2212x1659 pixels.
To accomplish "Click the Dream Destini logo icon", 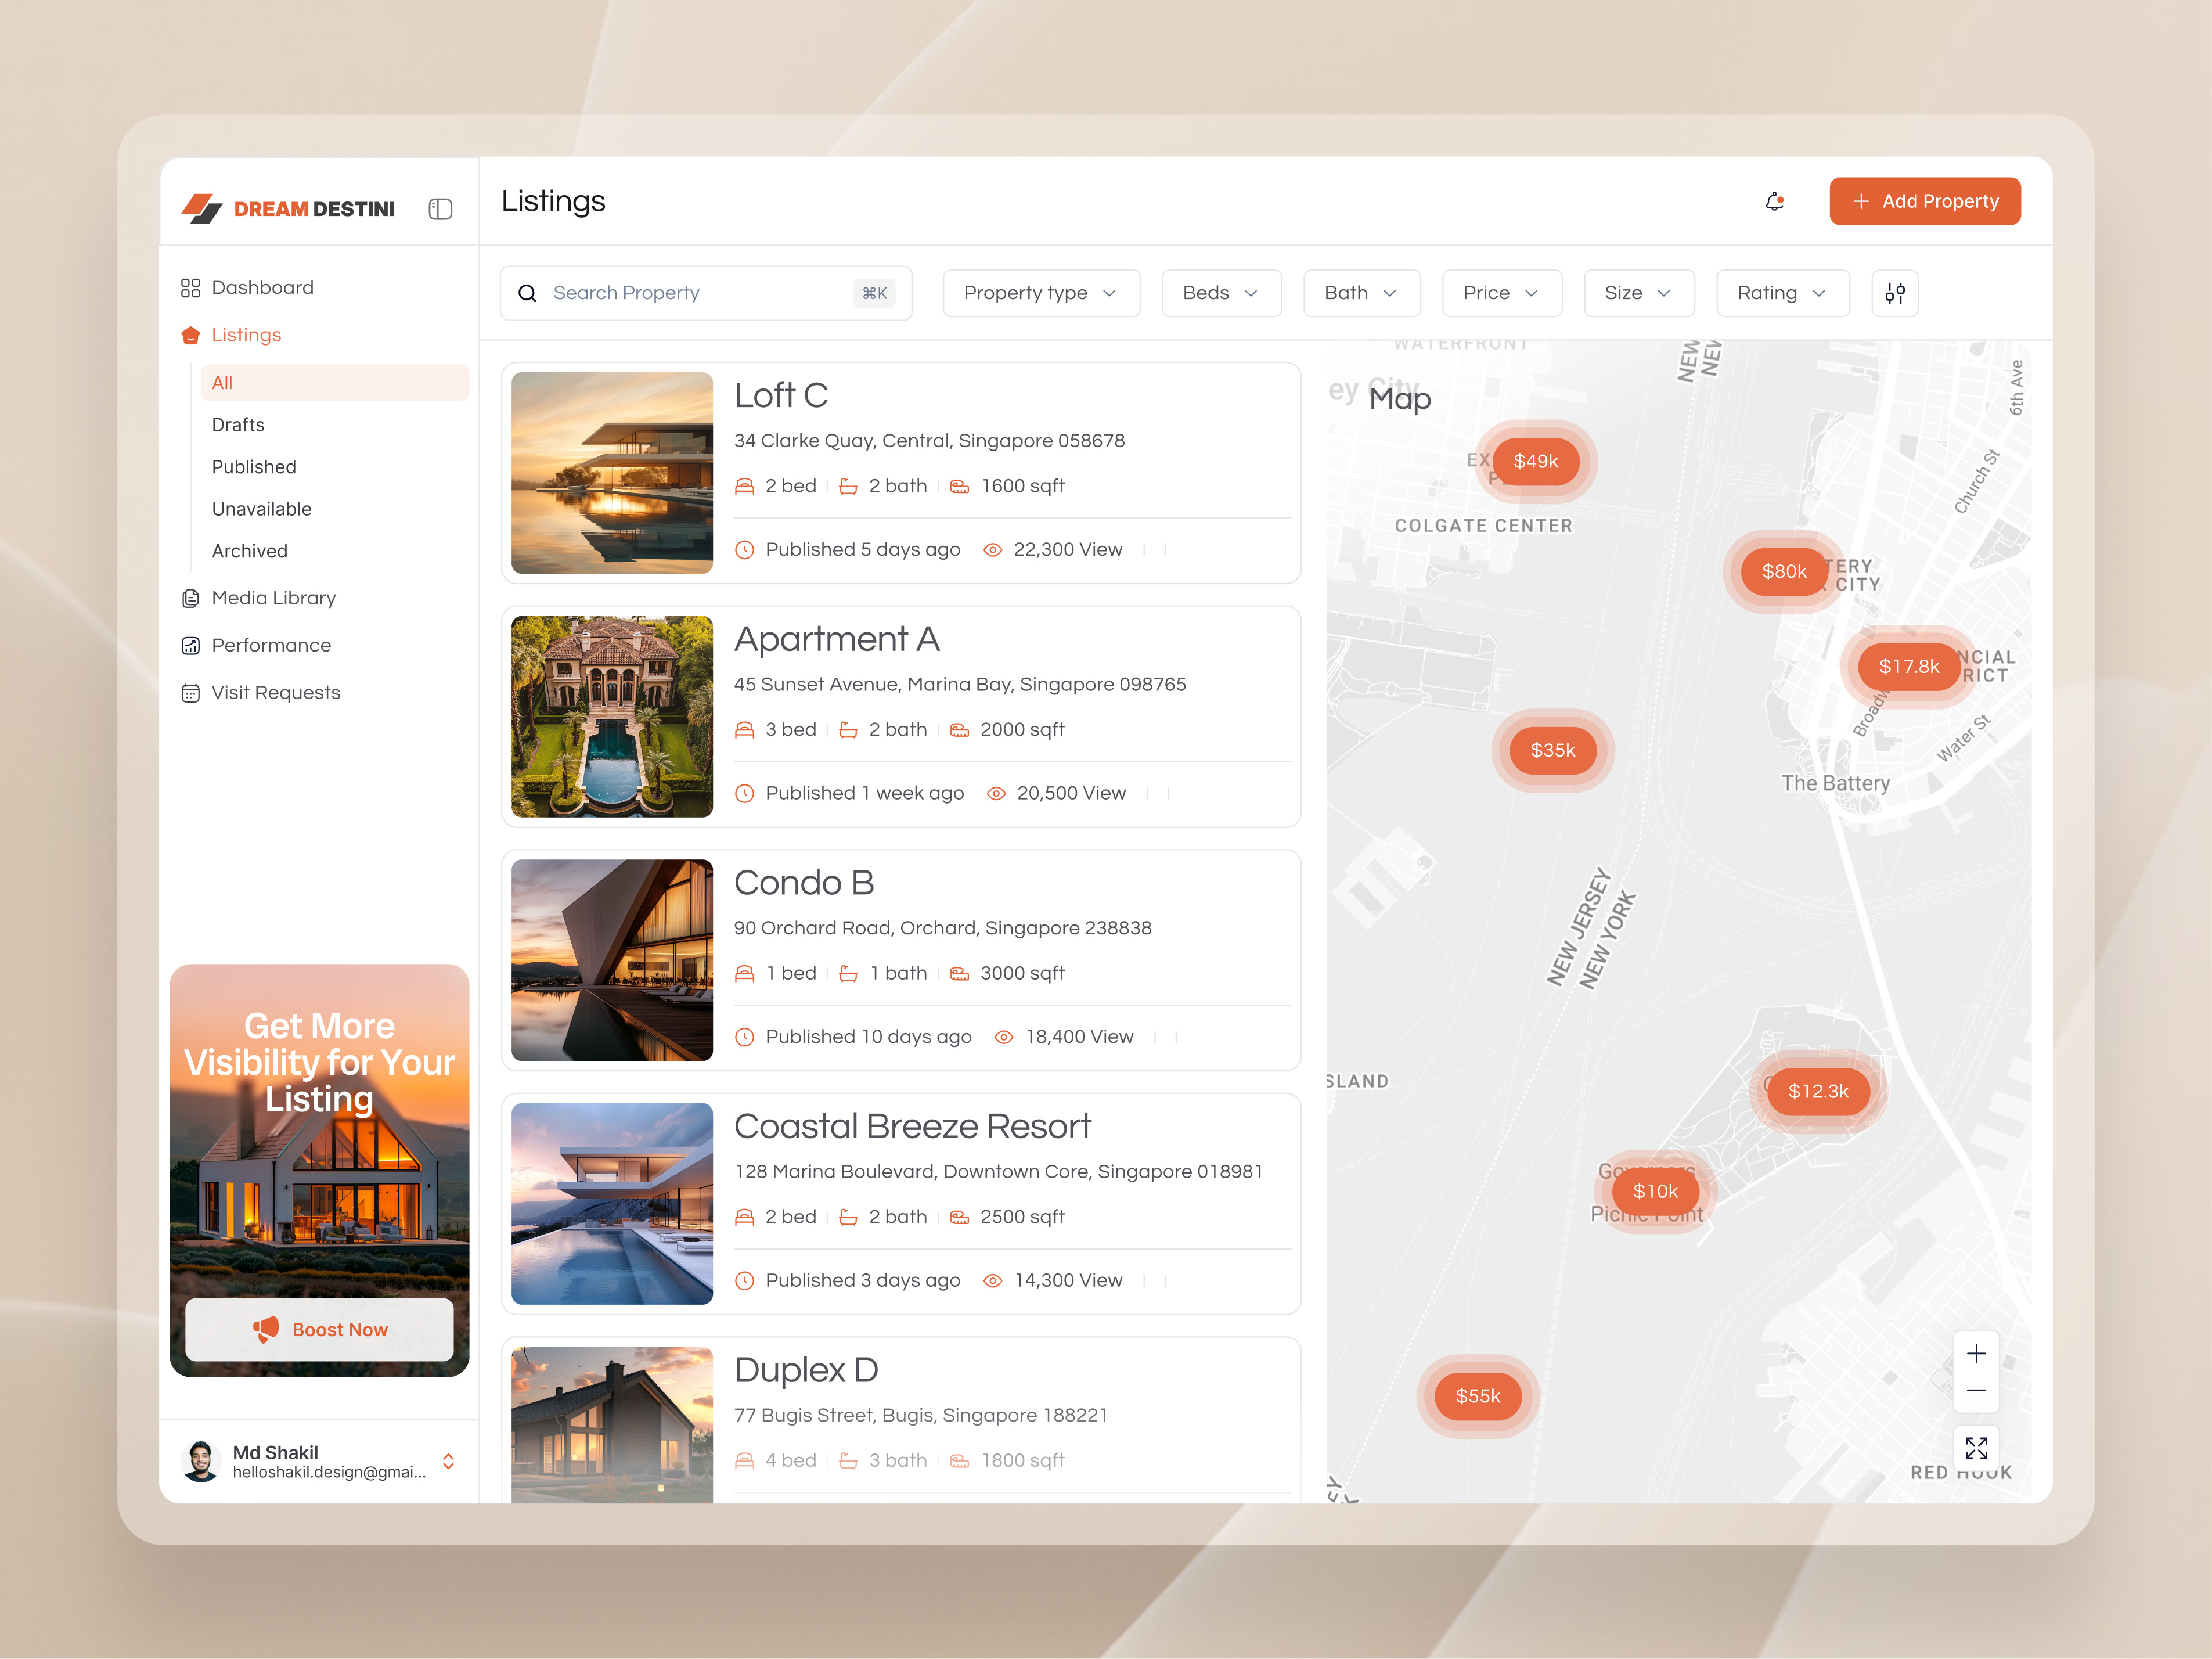I will (x=203, y=208).
